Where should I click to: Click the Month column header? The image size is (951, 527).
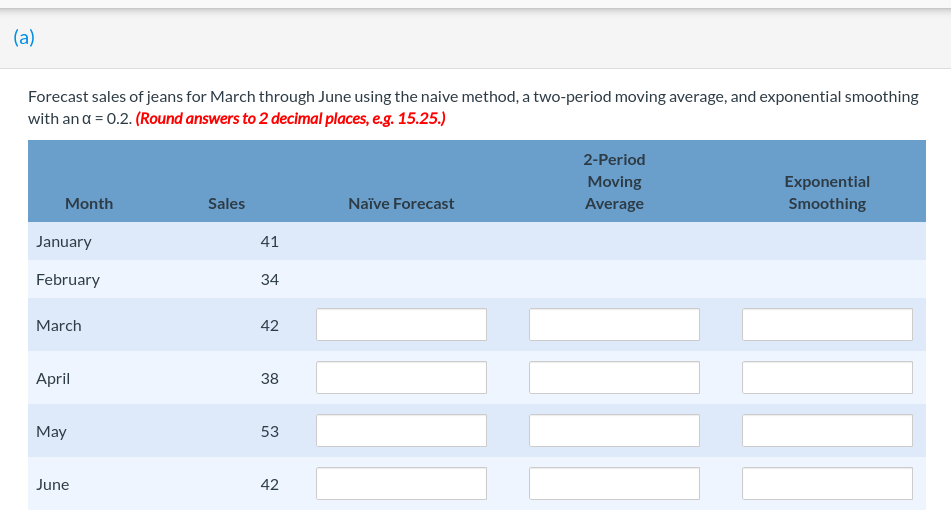[89, 204]
